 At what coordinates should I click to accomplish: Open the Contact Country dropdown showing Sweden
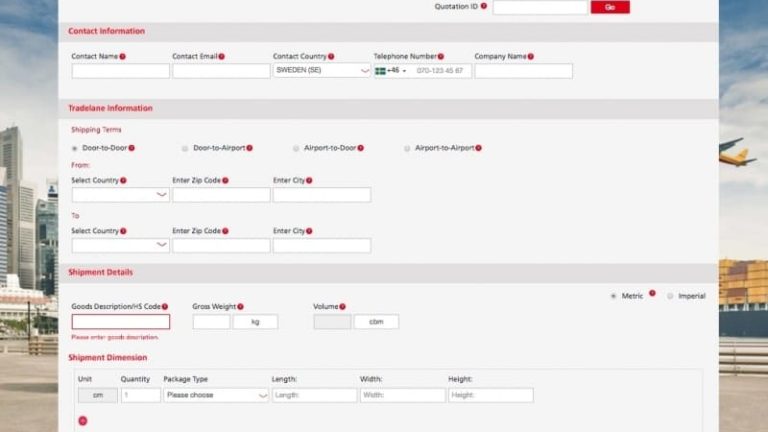click(x=321, y=71)
